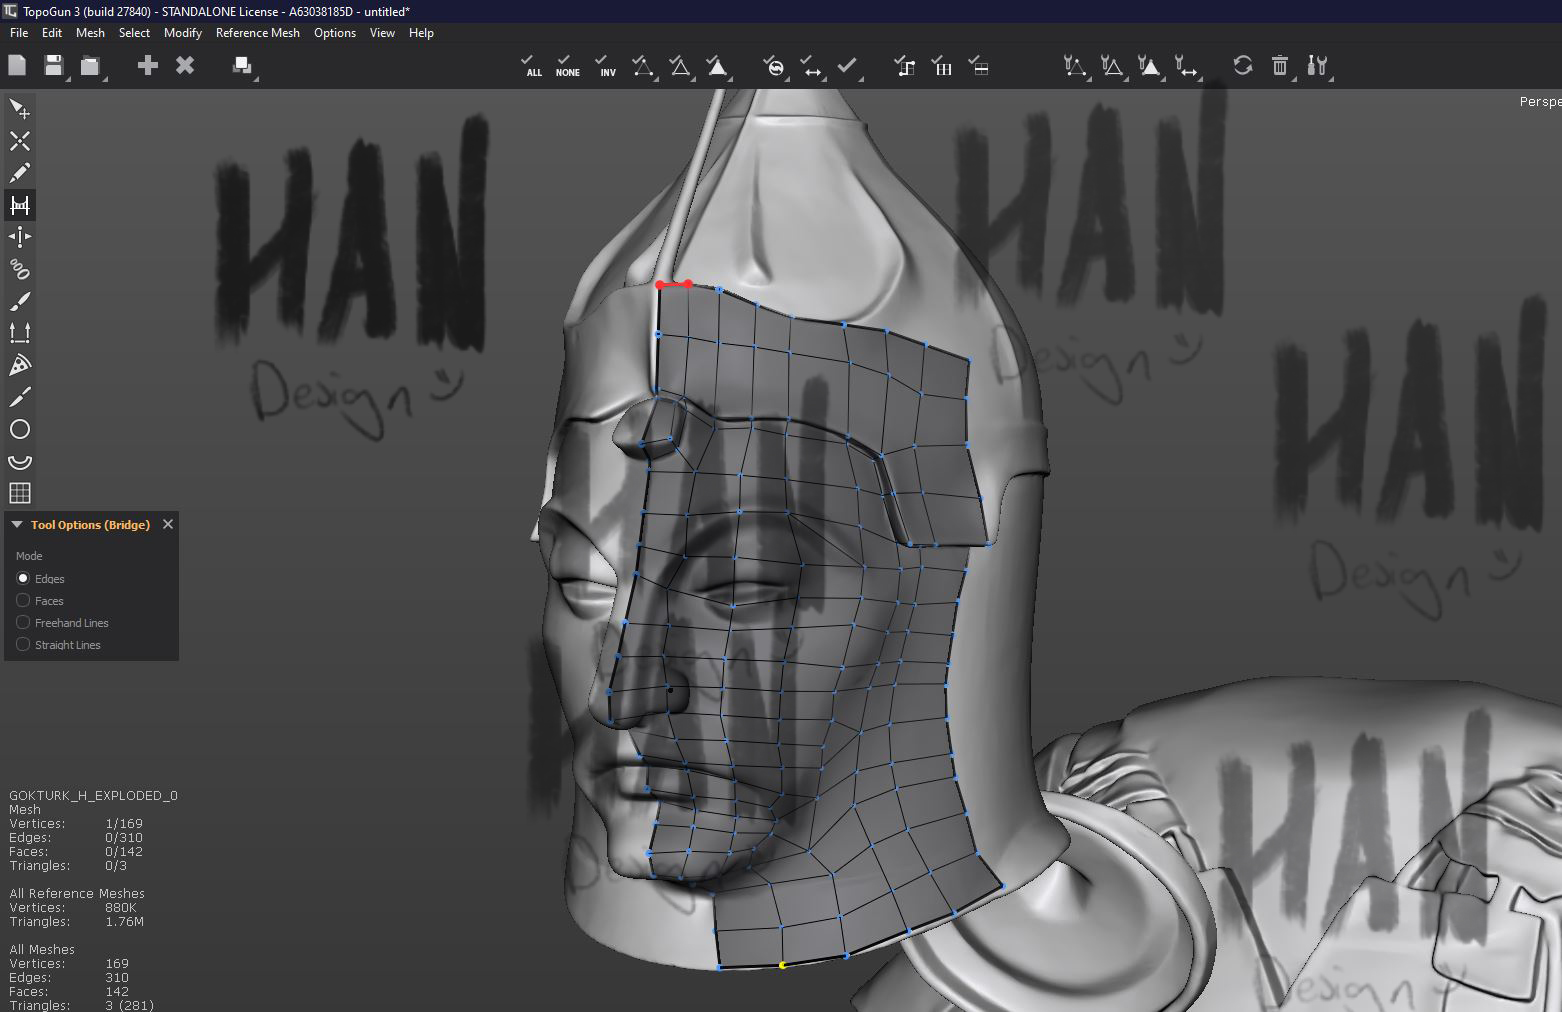Pick the symmetry axis tool
Screen dimensions: 1562x1012
19,237
